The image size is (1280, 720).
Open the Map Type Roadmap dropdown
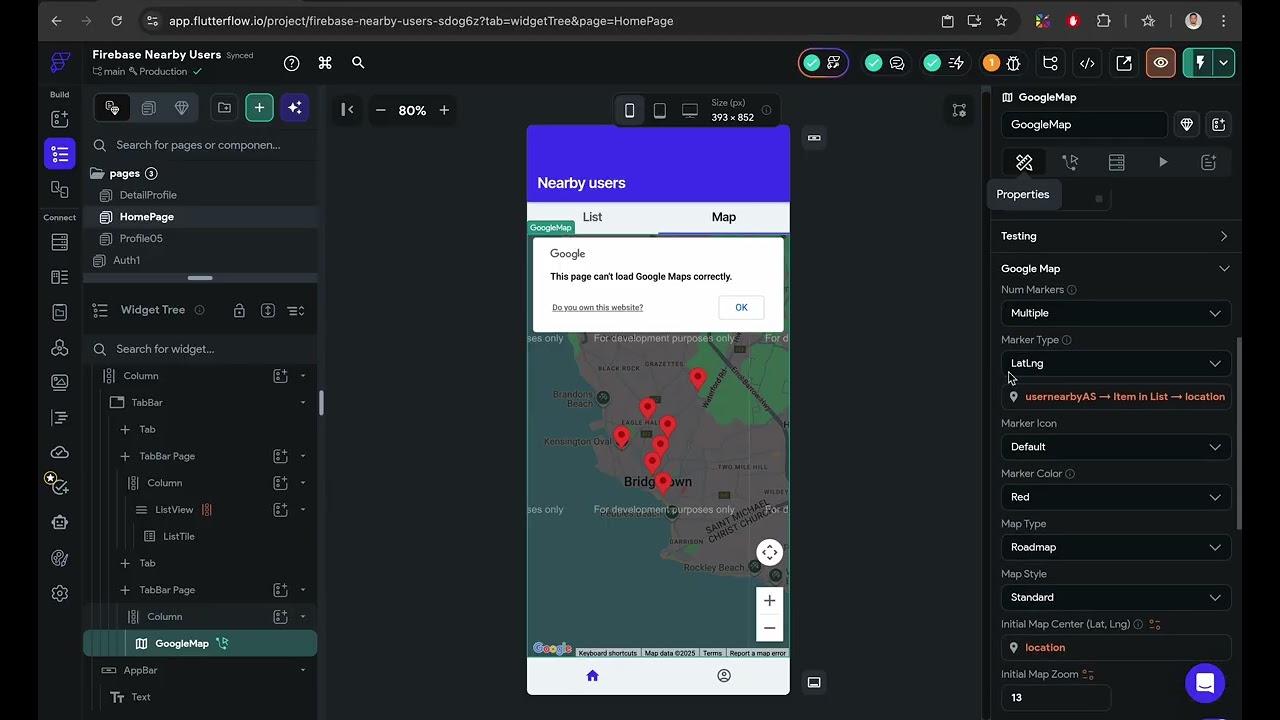(1116, 547)
